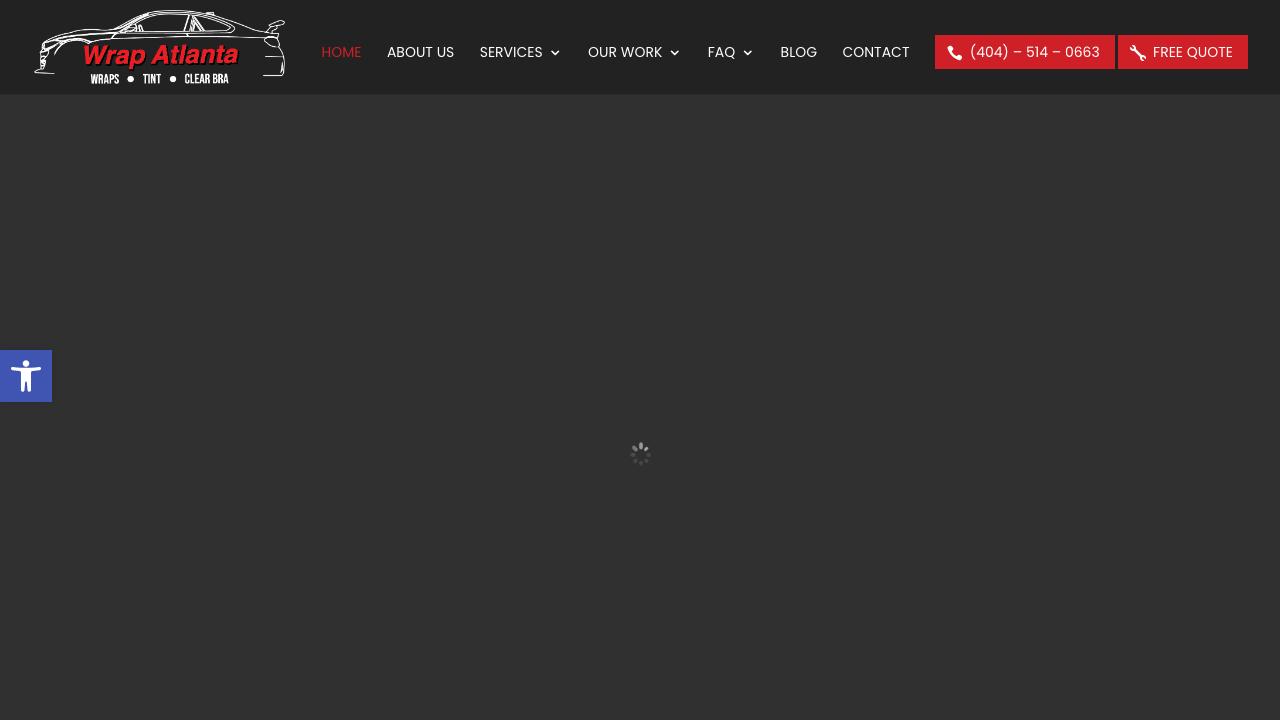
Task: Click the Wraps Tint Clear Bra tagline
Action: [160, 79]
